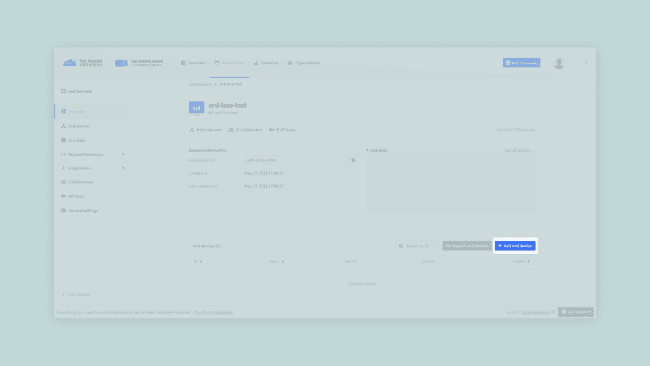
Task: Sort devices by the Created column
Action: [x=521, y=262]
